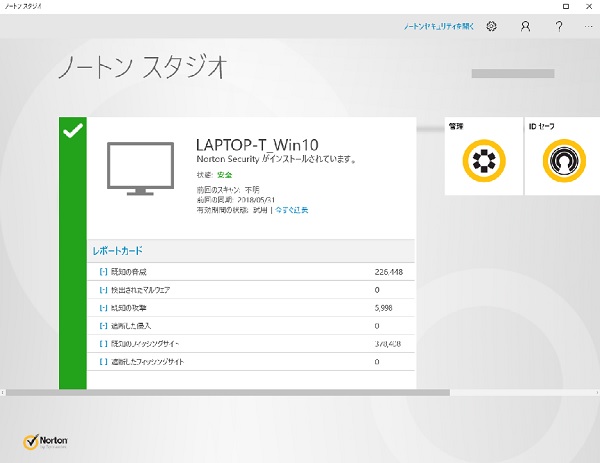Open the user account icon
This screenshot has width=600, height=463.
[x=525, y=26]
